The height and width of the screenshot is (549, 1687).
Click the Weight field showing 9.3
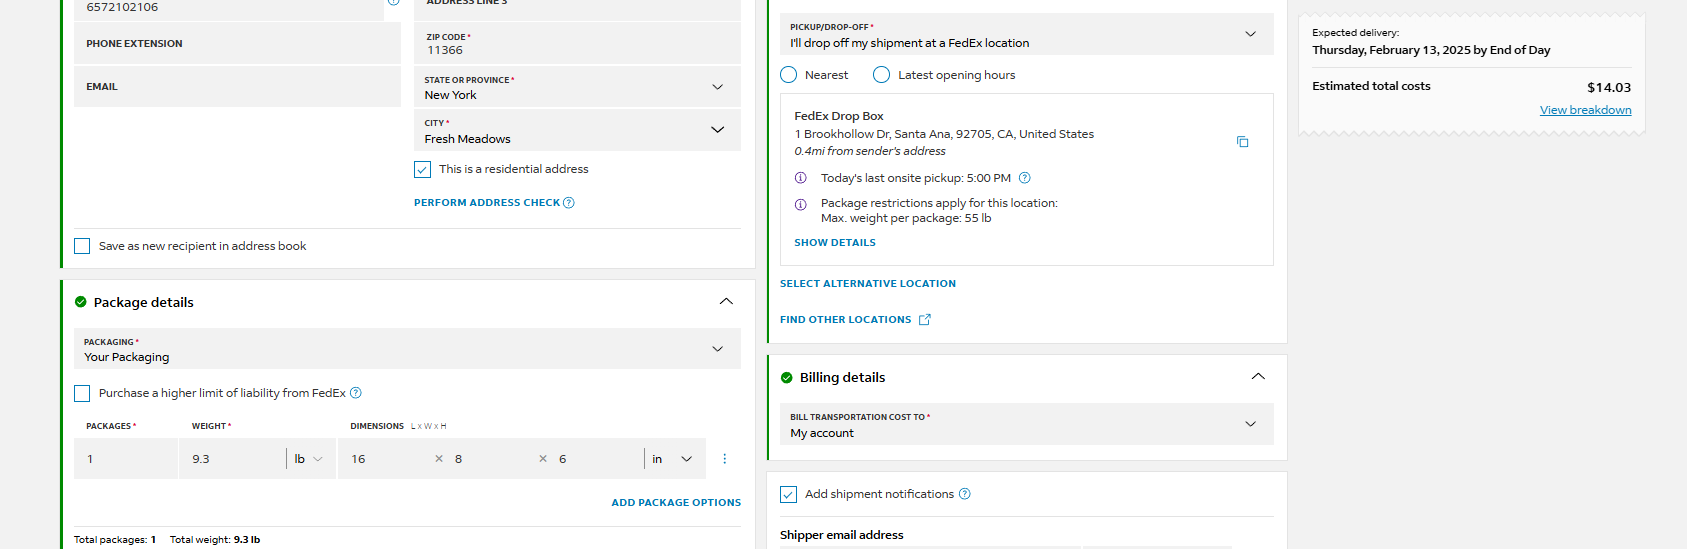tap(232, 459)
